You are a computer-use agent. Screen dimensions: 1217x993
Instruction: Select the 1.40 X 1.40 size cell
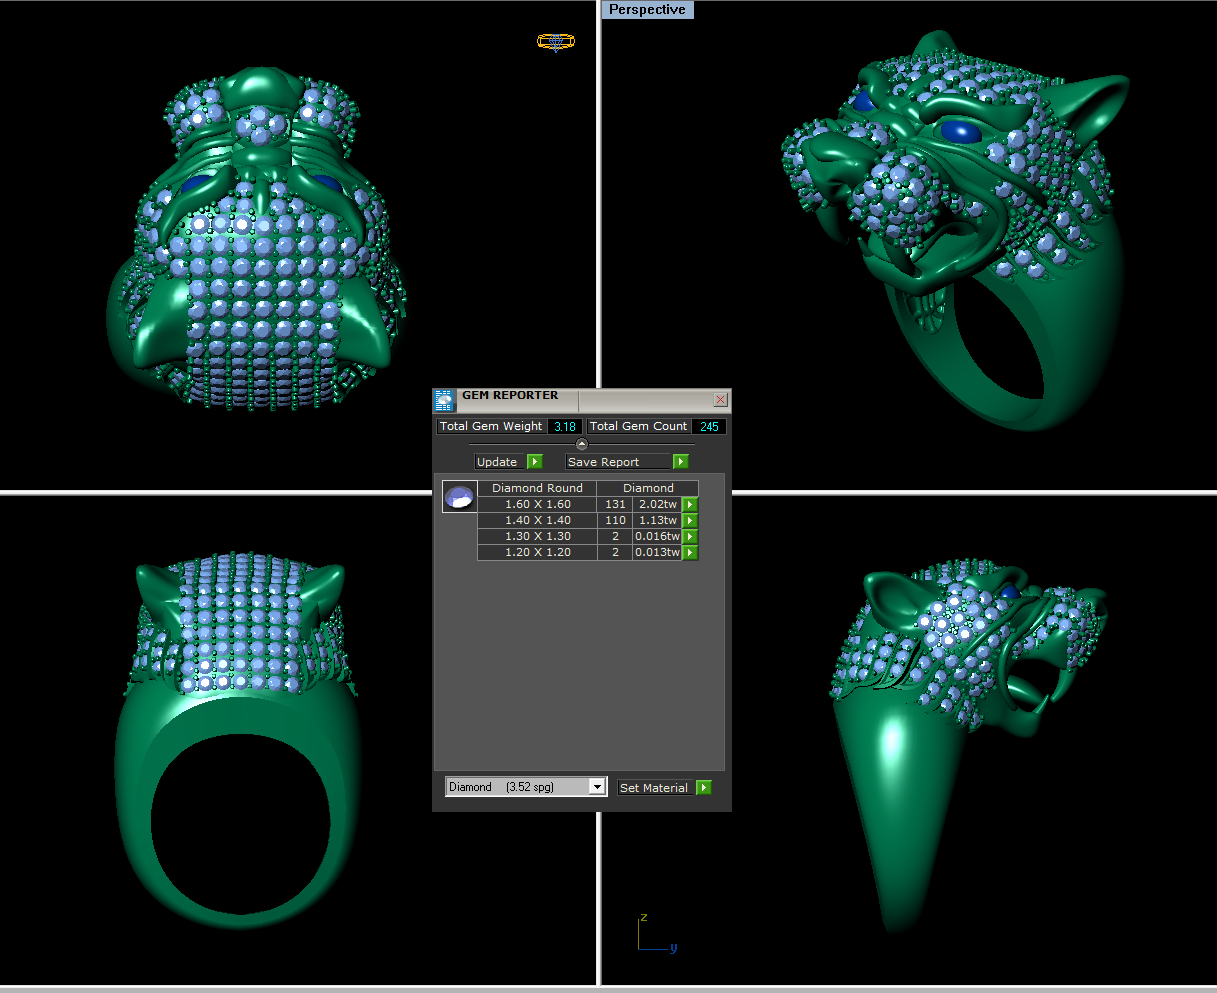537,521
